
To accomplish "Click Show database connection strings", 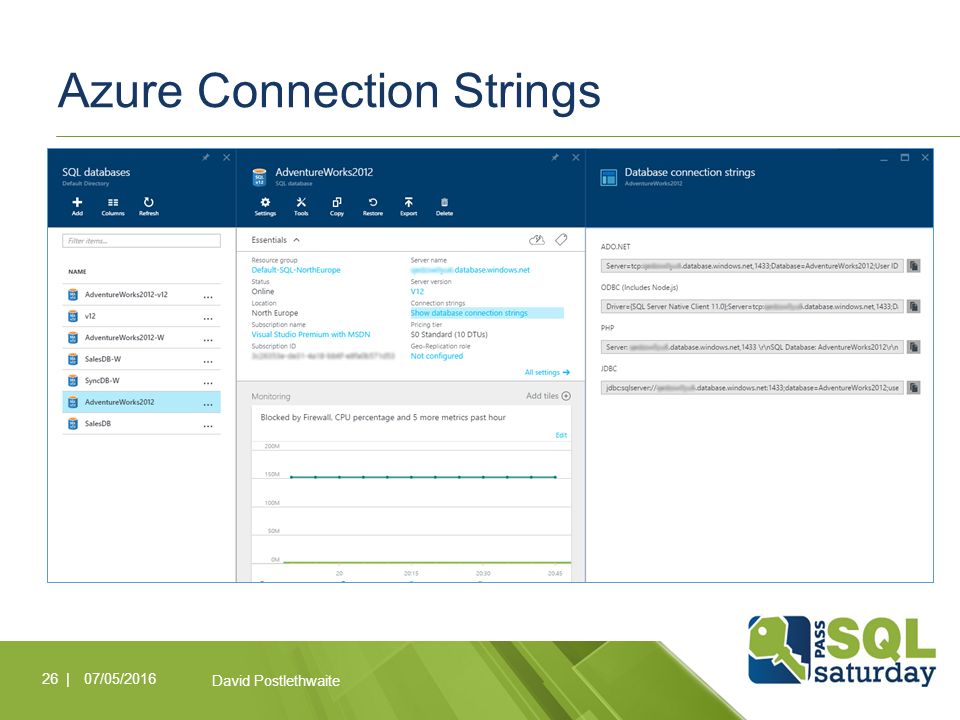I will tap(469, 313).
